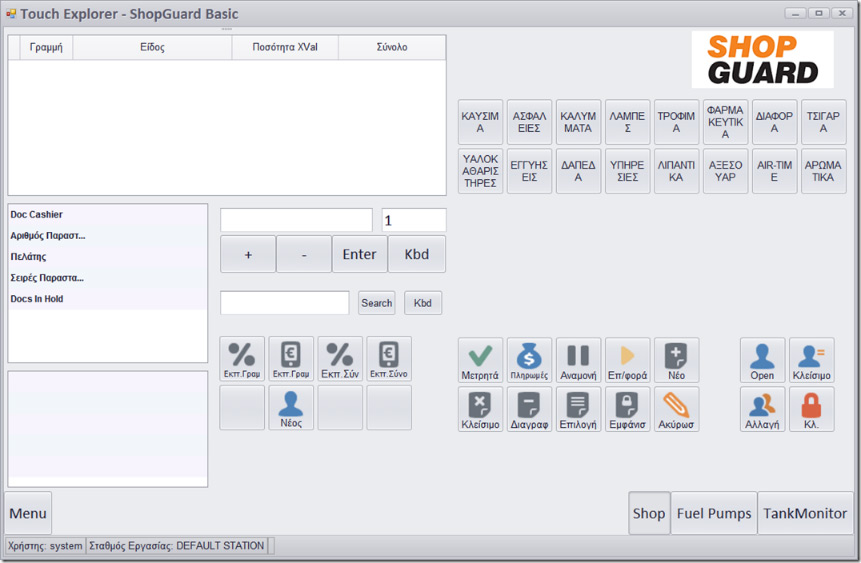Choose the ΚΑΛΥΜΜΑΤΑ category
Viewport: 861px width, 563px height.
pyautogui.click(x=578, y=122)
